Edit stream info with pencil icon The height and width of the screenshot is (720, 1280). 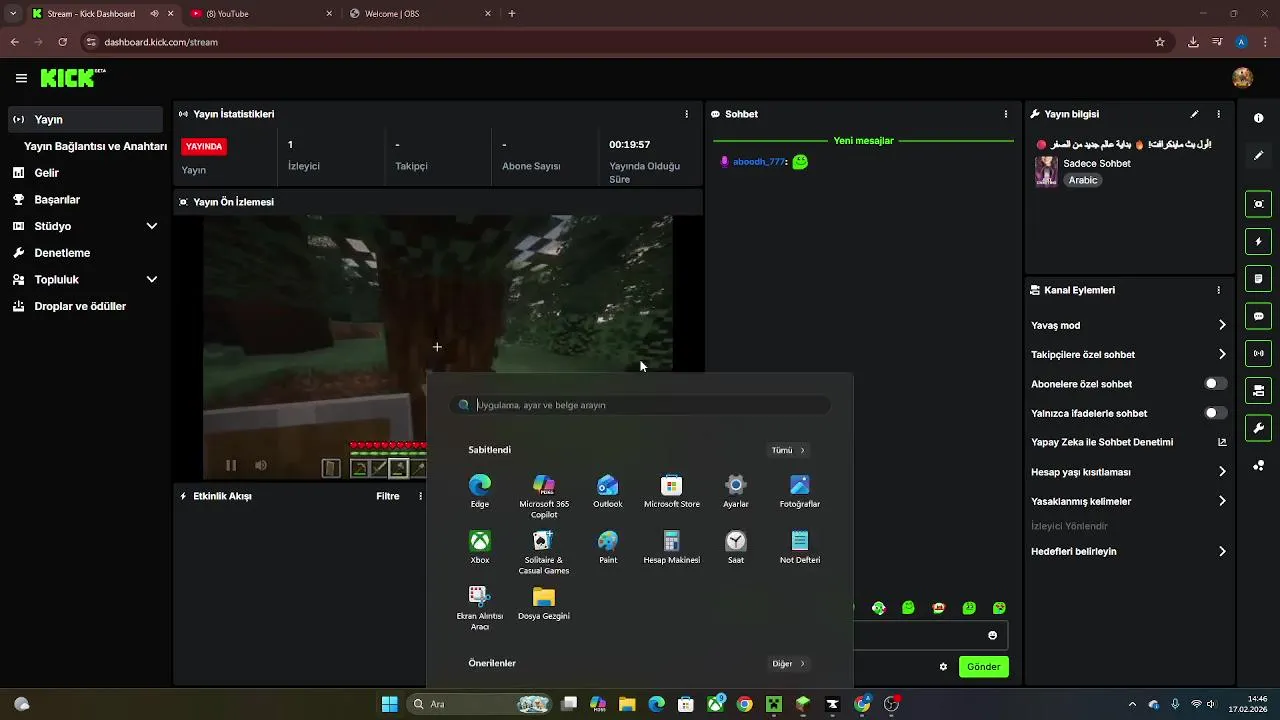1194,114
